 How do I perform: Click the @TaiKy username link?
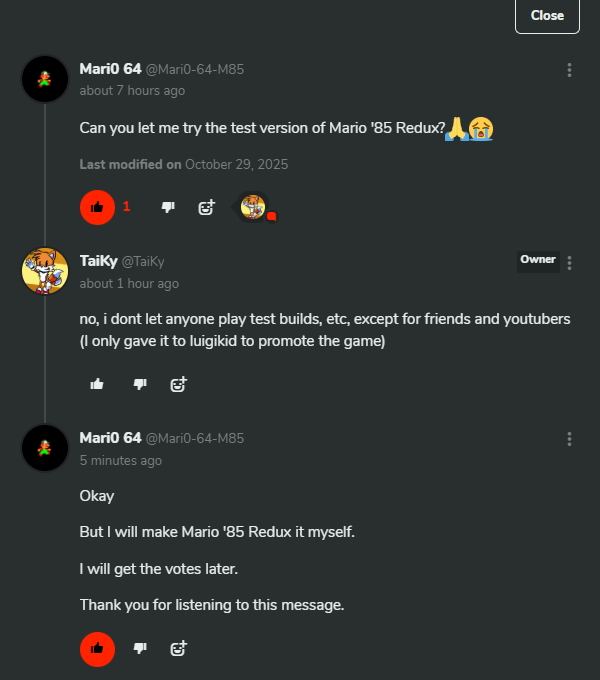coord(143,261)
